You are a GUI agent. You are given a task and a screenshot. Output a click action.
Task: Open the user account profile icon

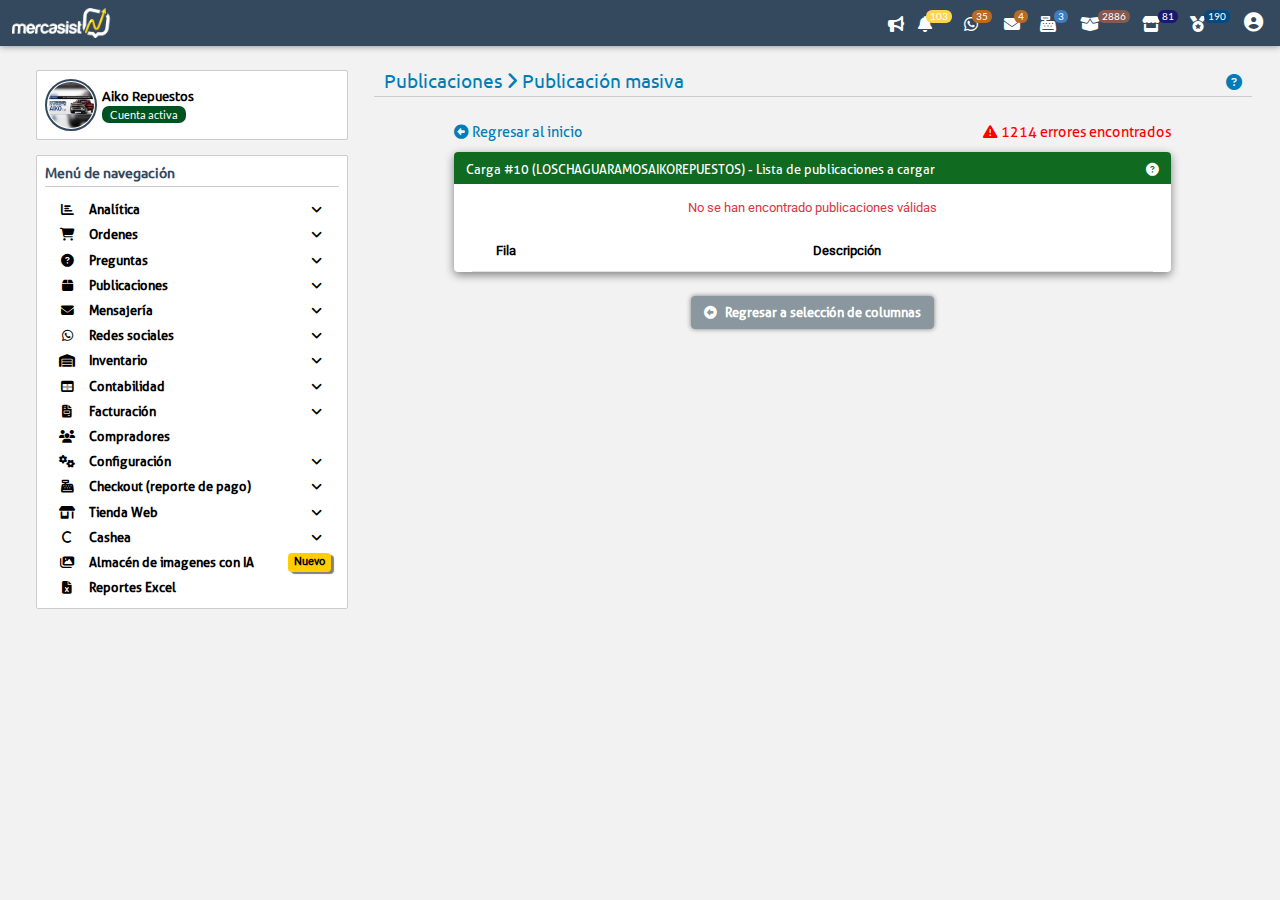[1253, 22]
